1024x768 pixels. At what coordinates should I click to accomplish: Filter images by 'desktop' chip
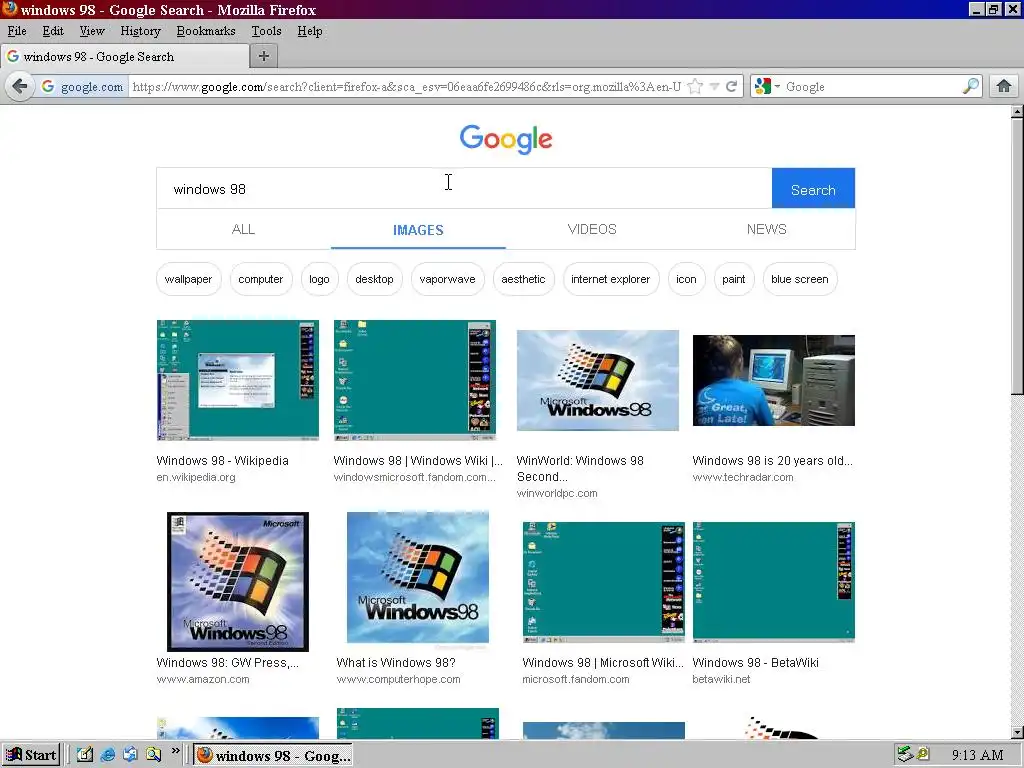click(374, 279)
